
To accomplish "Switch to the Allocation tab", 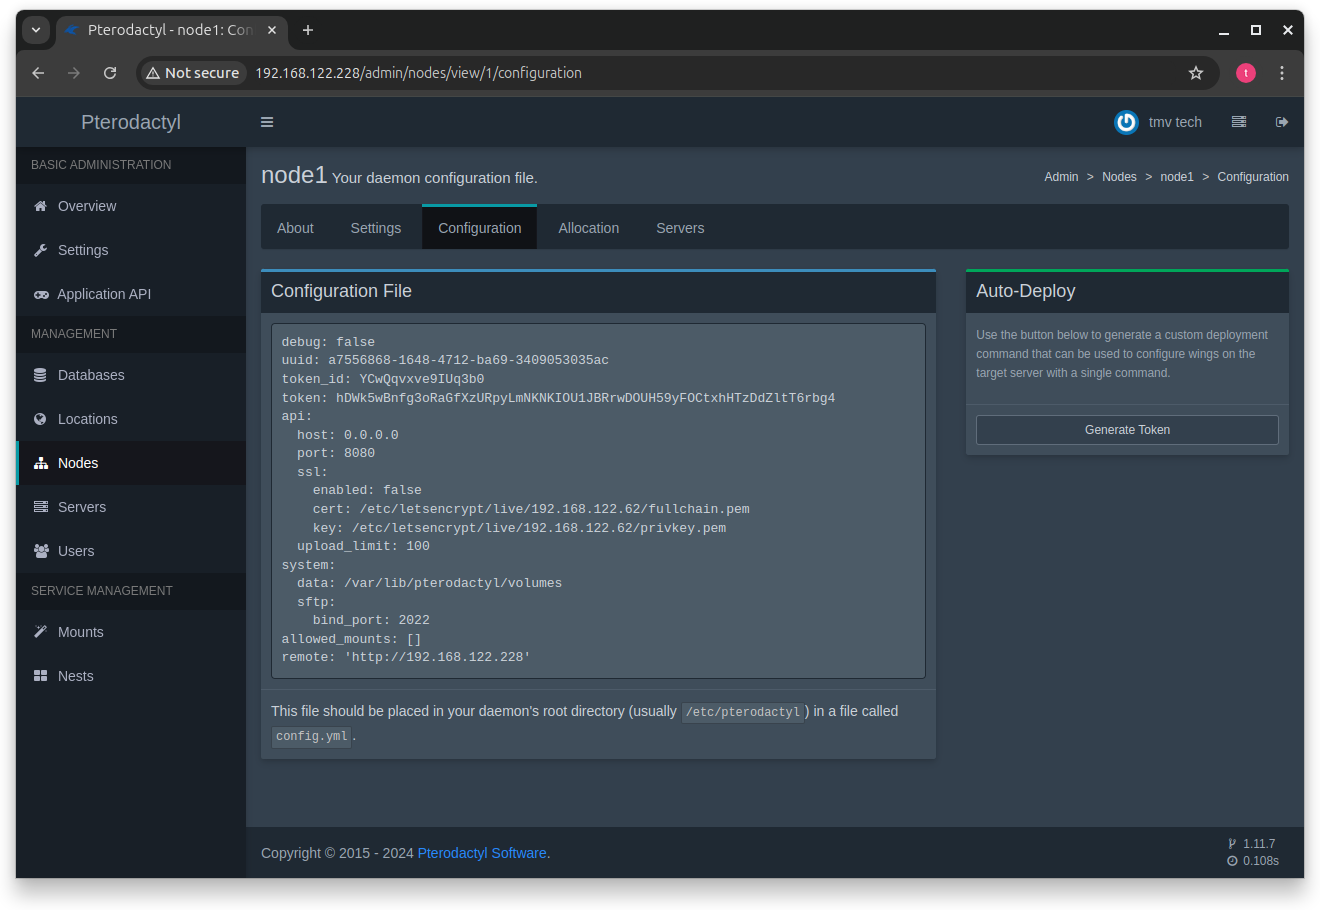I will [x=588, y=227].
